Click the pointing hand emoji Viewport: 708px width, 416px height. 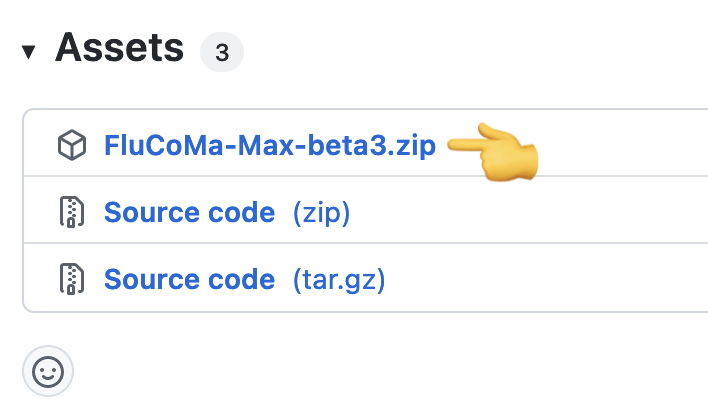[492, 152]
